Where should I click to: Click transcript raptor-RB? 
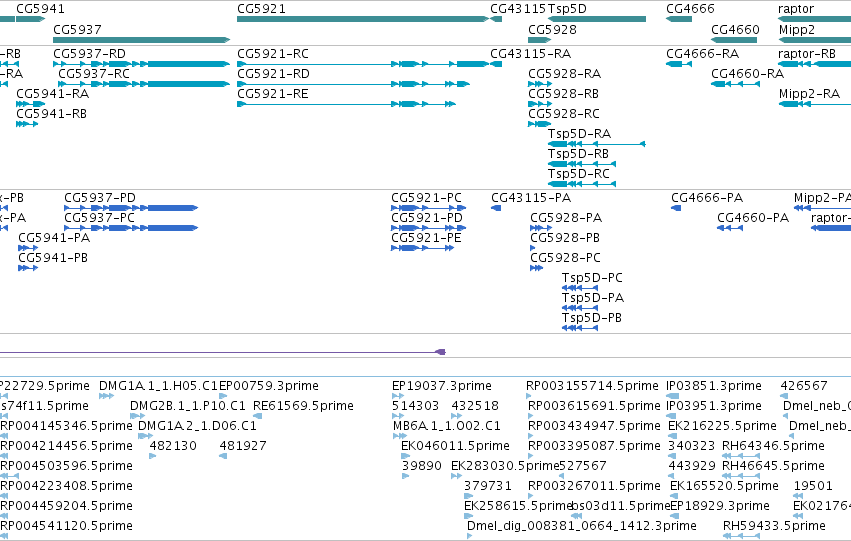pyautogui.click(x=814, y=64)
